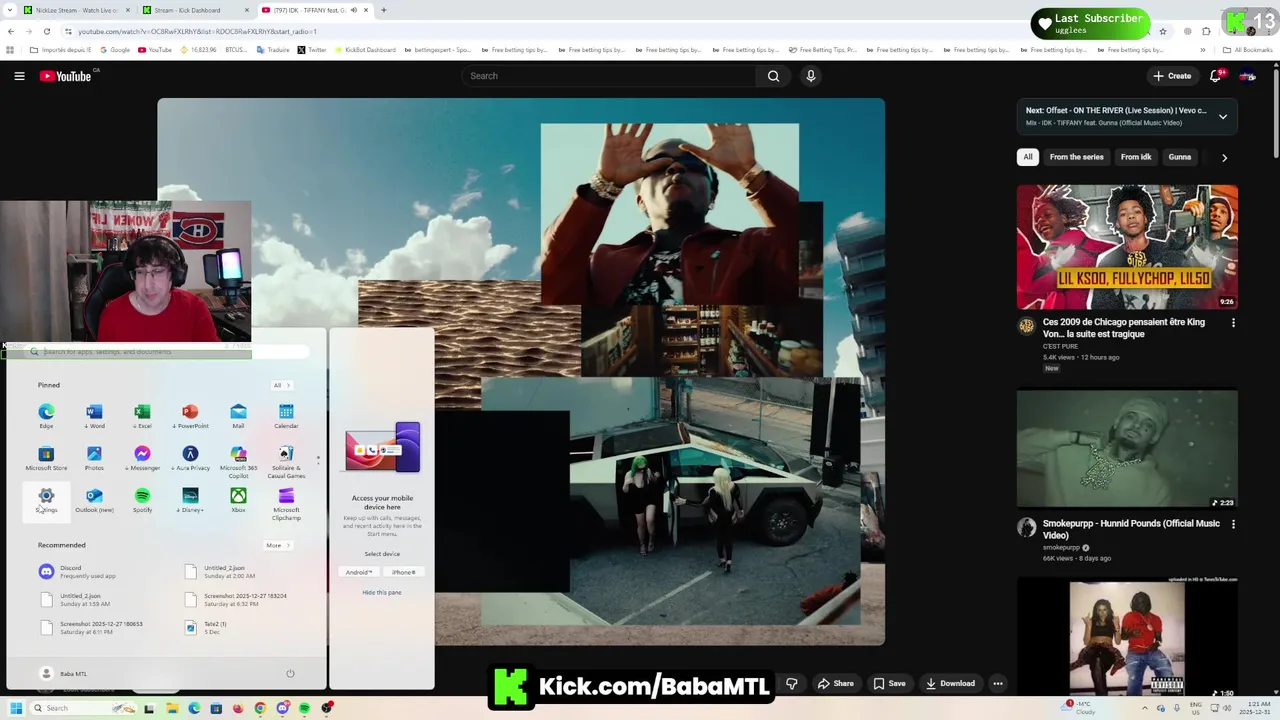Click the YouTube logo
1280x720 pixels.
66,76
